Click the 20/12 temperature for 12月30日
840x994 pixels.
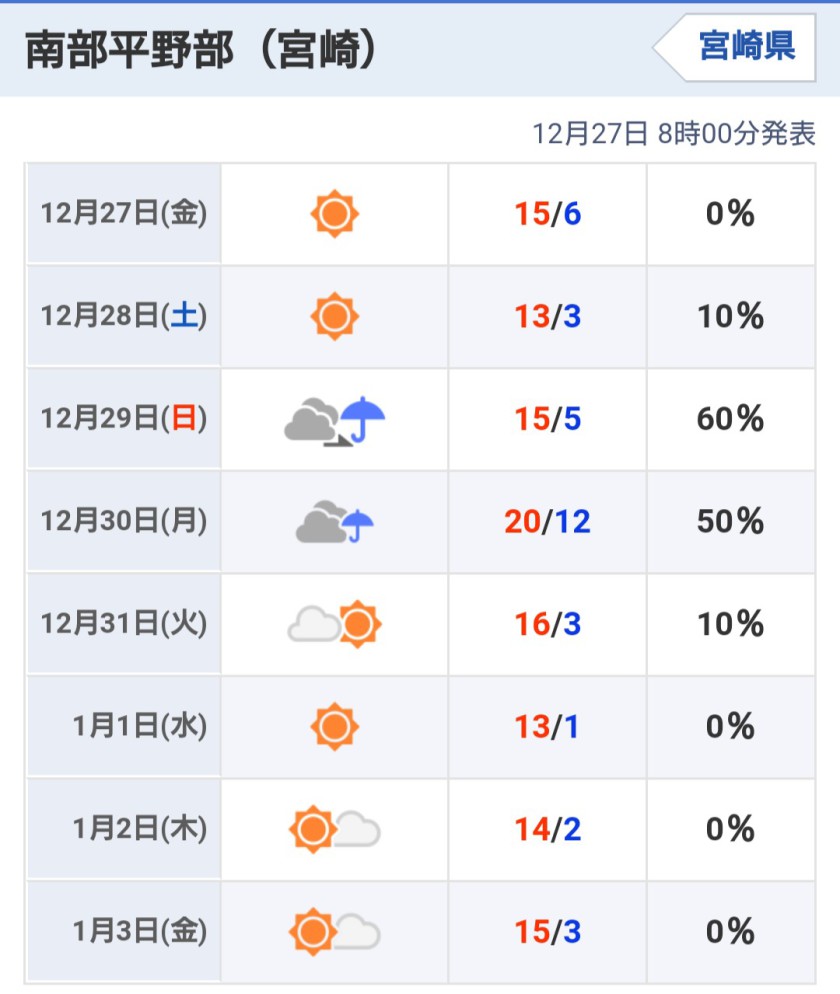547,522
